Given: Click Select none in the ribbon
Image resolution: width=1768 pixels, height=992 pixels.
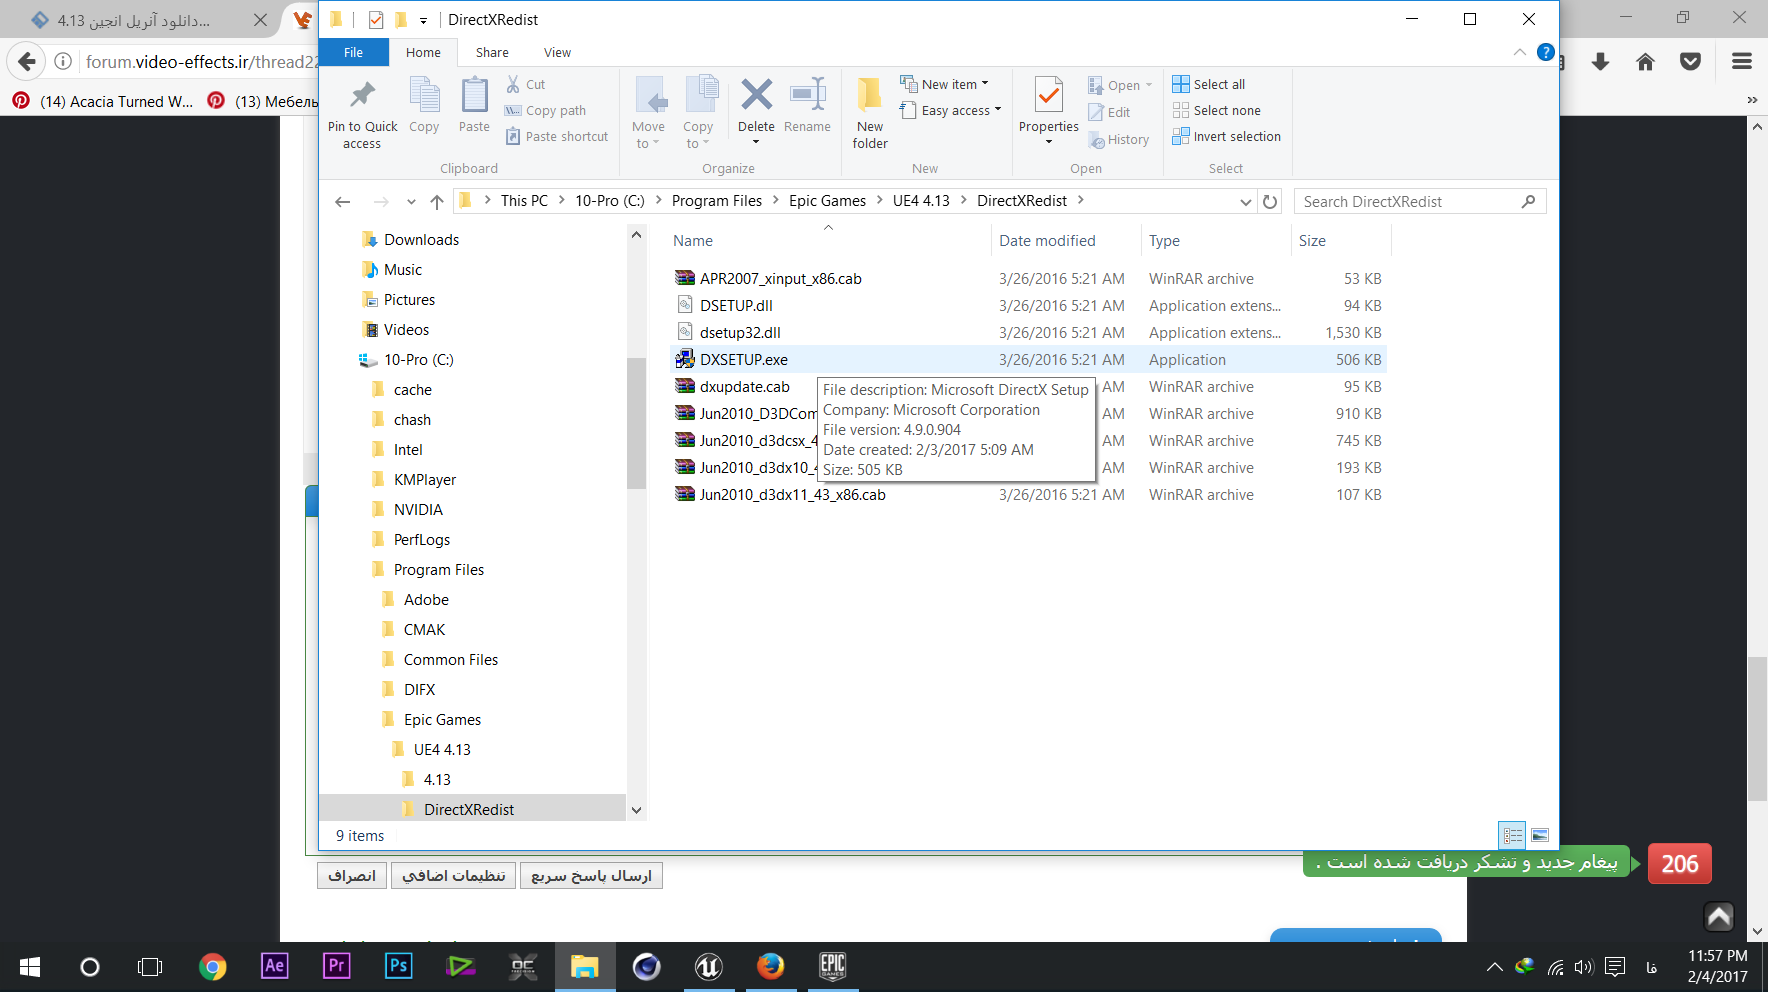Looking at the screenshot, I should click(1217, 110).
